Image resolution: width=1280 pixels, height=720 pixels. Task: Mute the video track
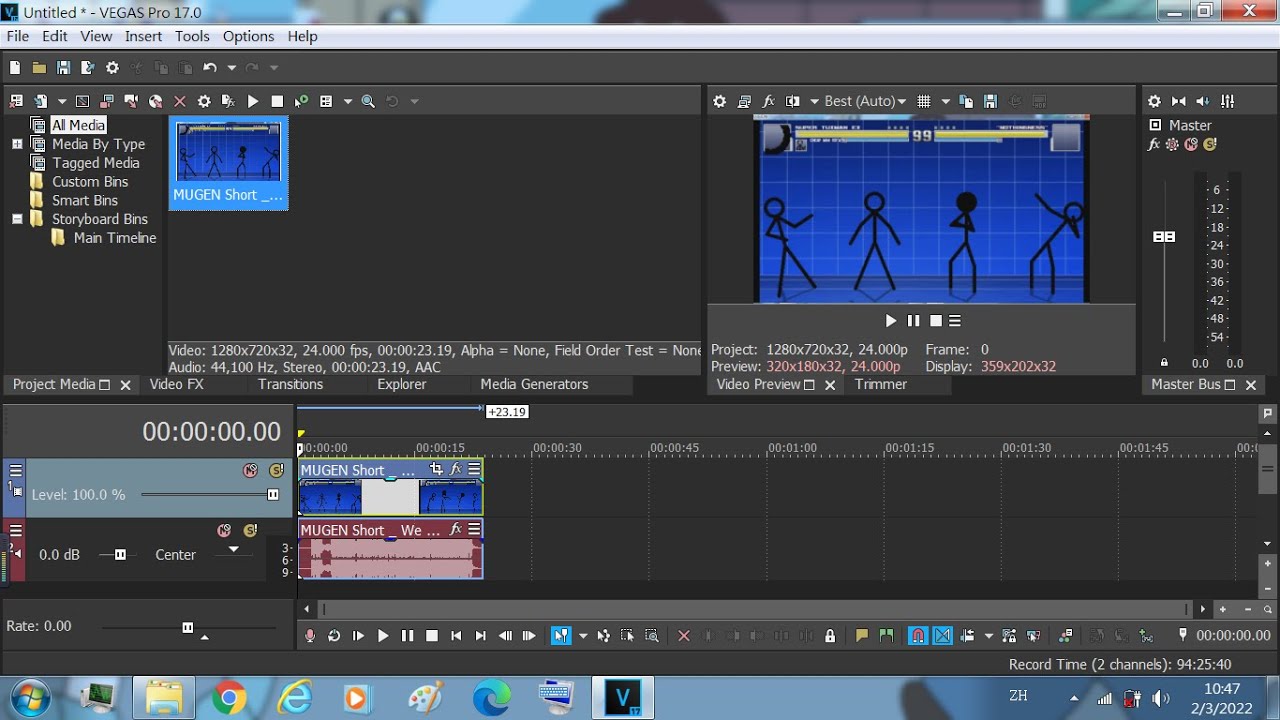(x=250, y=470)
